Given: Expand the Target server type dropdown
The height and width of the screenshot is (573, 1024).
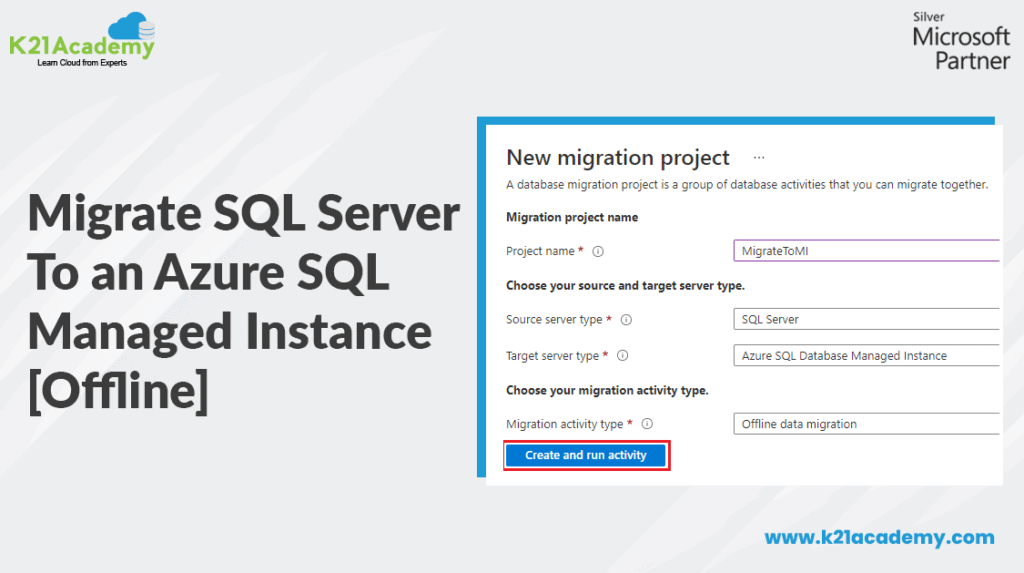Looking at the screenshot, I should tap(866, 356).
